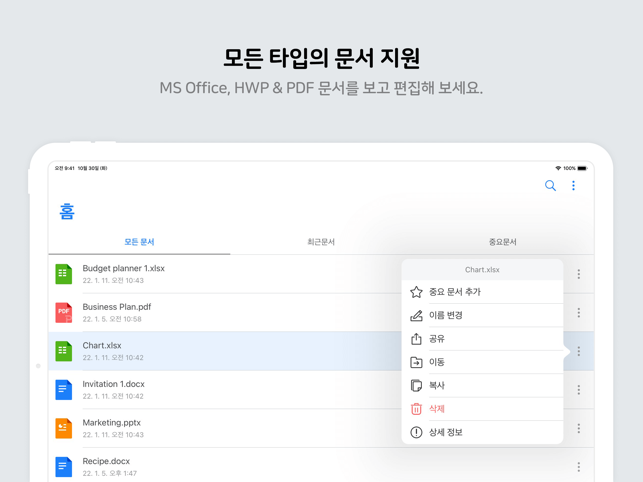Choose 중요 문서 추가 from the menu
The image size is (643, 482).
[x=482, y=292]
